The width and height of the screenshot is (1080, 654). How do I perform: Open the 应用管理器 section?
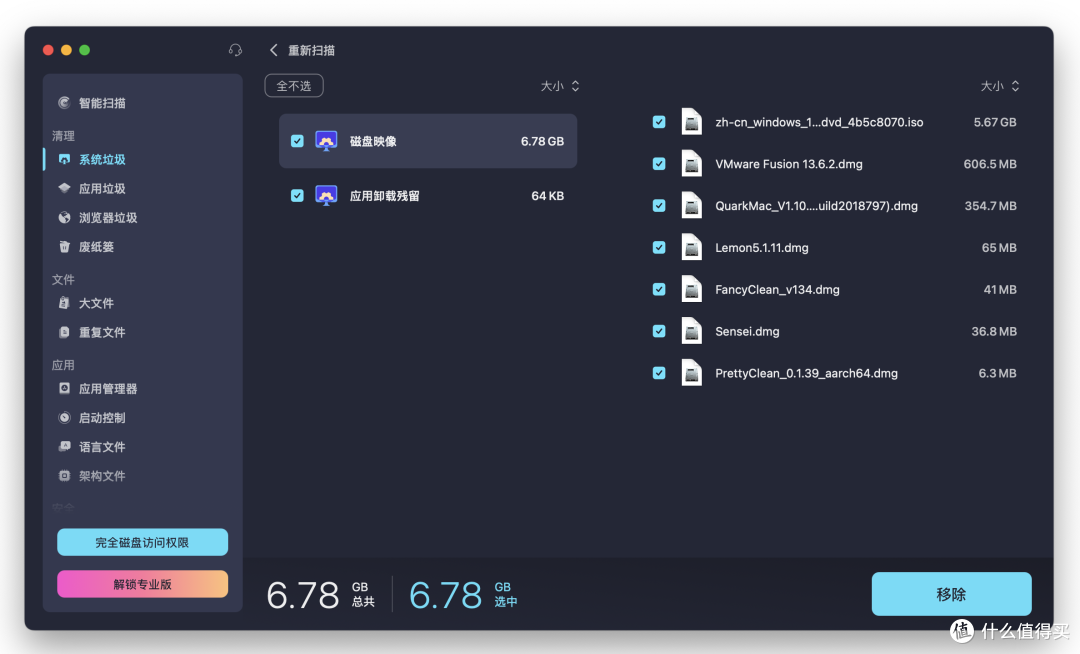click(108, 388)
